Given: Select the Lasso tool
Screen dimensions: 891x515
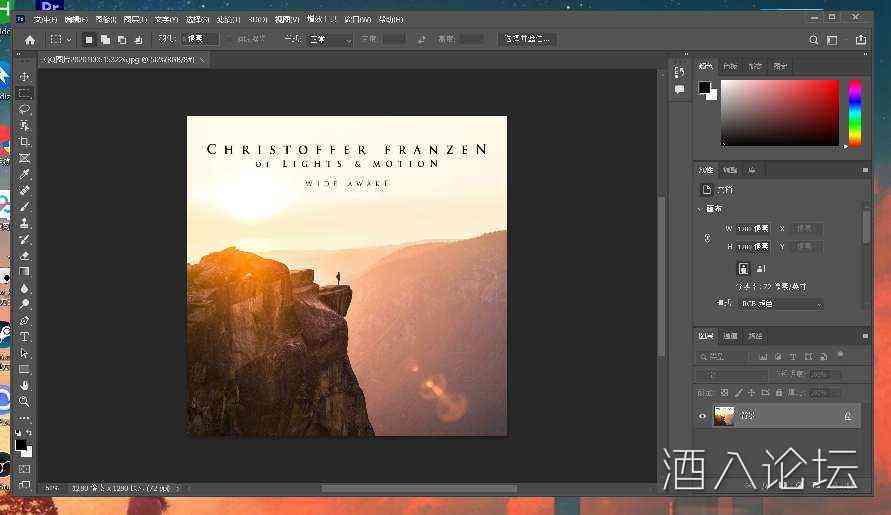Looking at the screenshot, I should pos(25,109).
